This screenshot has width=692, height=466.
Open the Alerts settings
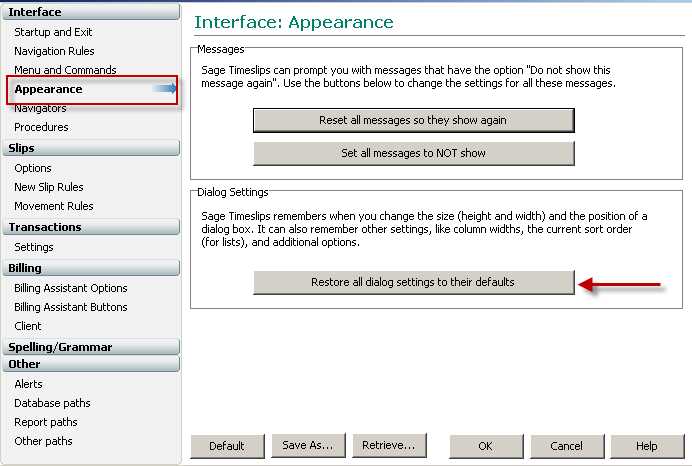click(x=28, y=384)
